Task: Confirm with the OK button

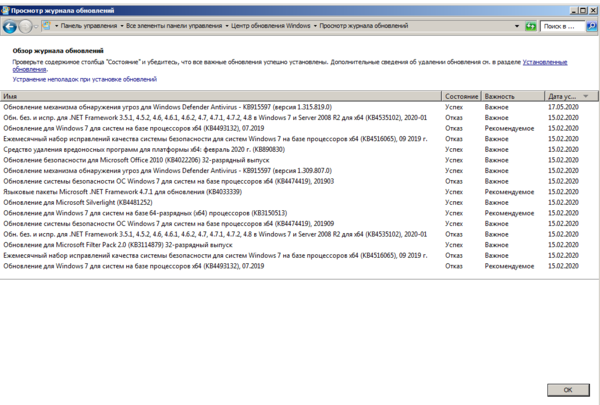Action: pos(568,390)
